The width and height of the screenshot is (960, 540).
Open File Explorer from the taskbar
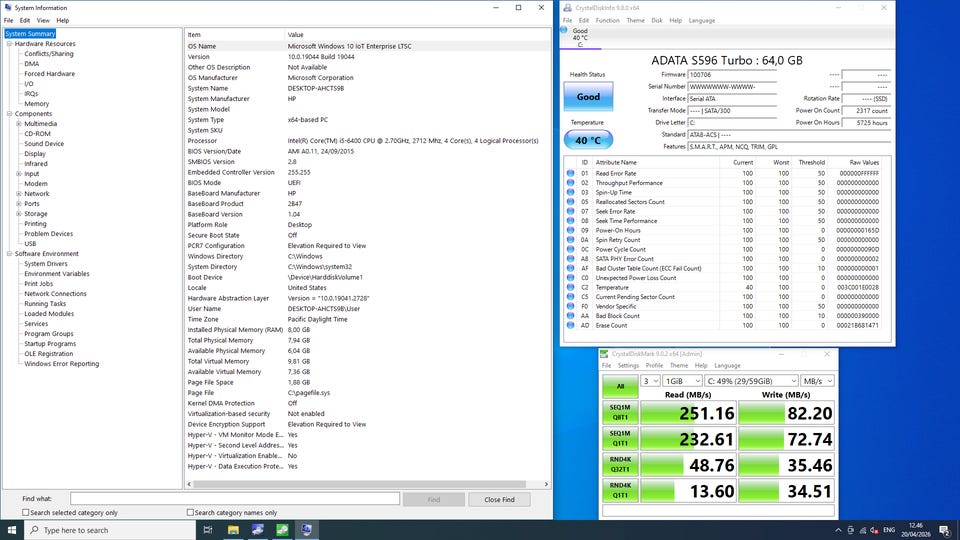tap(233, 530)
